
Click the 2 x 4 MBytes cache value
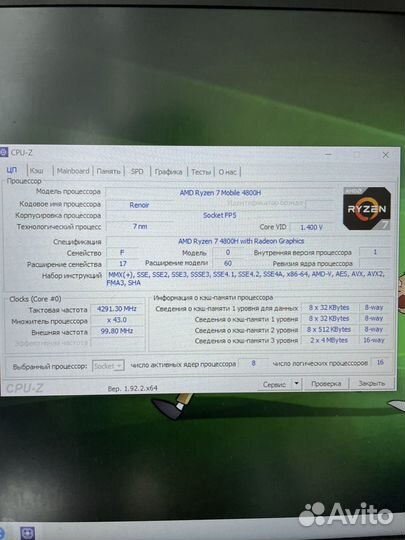coord(329,340)
